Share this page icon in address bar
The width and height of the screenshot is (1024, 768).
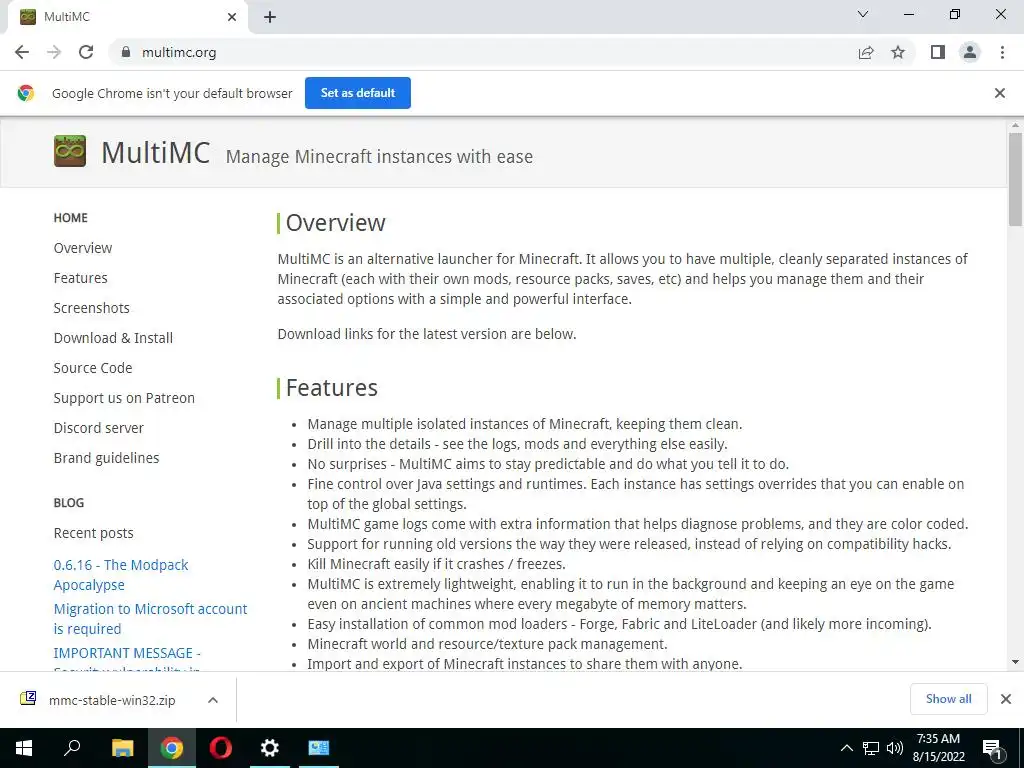tap(866, 52)
